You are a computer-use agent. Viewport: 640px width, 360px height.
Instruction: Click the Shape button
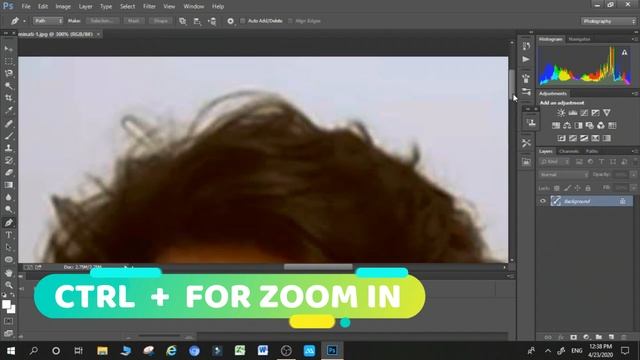coord(160,21)
